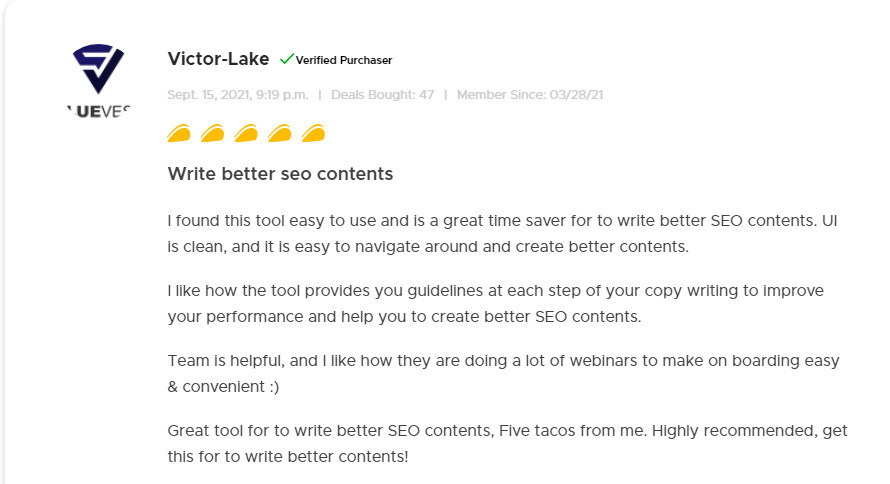This screenshot has width=890, height=484.
Task: Click the first paragraph about easy to use tool
Action: click(x=502, y=234)
